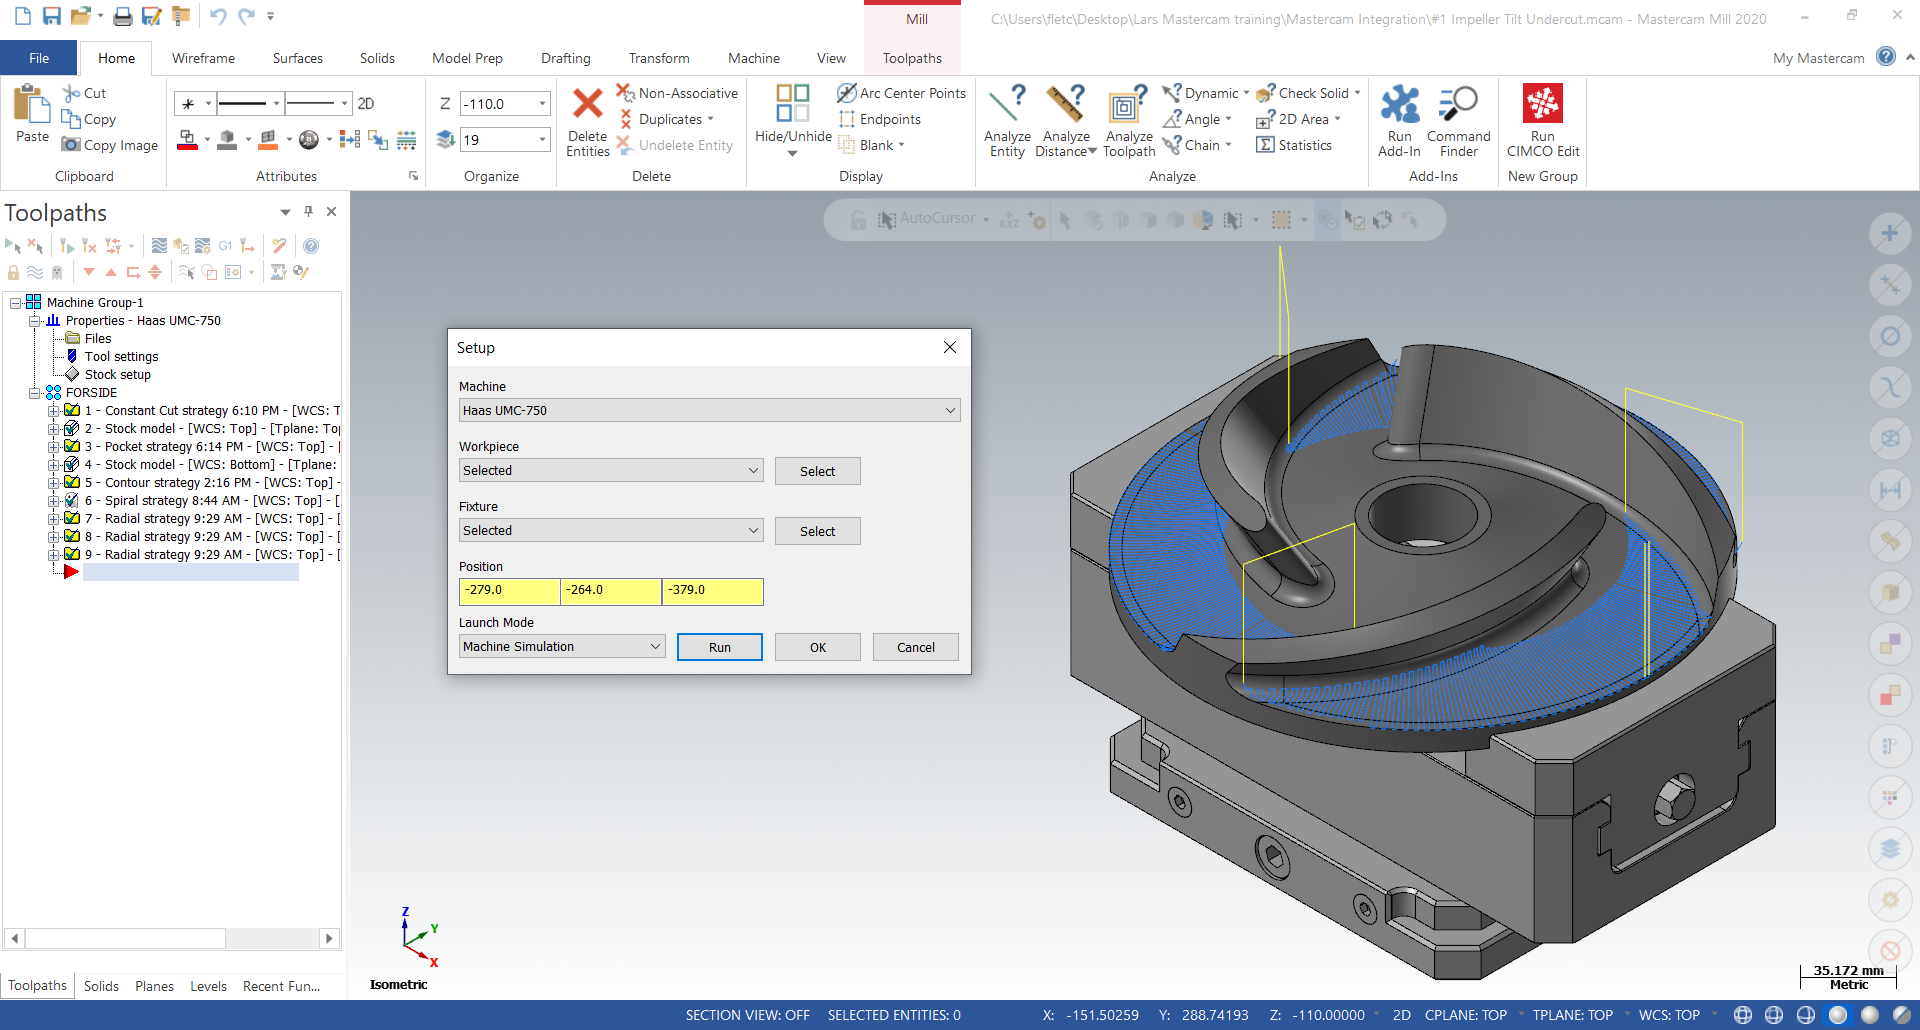
Task: Click the gray solid color swatch
Action: pos(227,140)
